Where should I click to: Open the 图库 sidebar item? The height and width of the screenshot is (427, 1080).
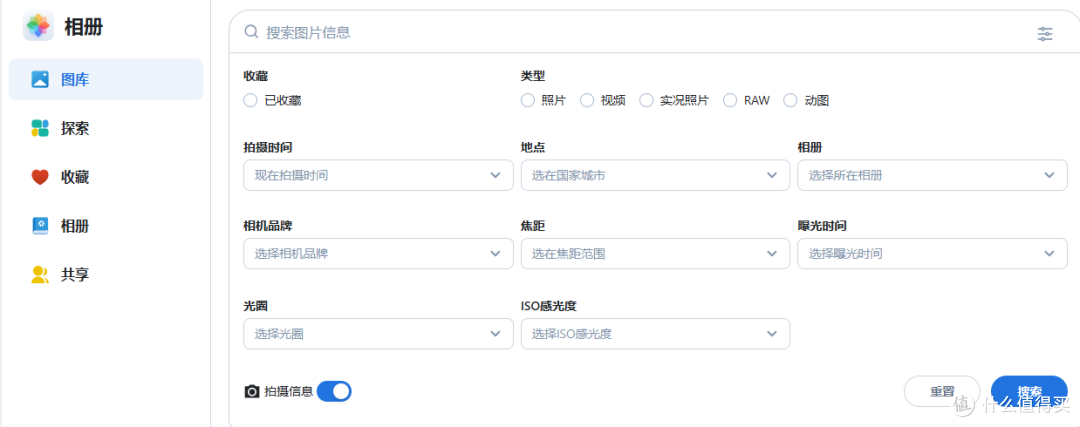pyautogui.click(x=106, y=79)
